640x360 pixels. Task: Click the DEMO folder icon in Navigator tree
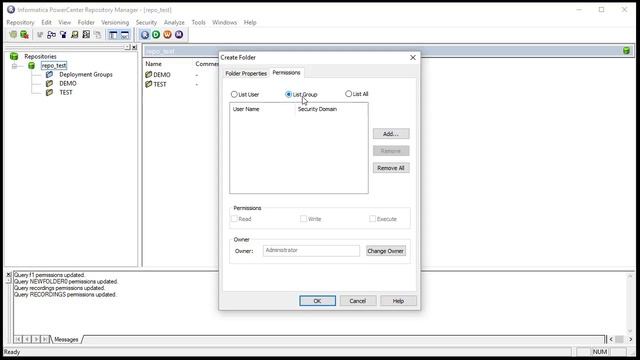click(x=49, y=83)
